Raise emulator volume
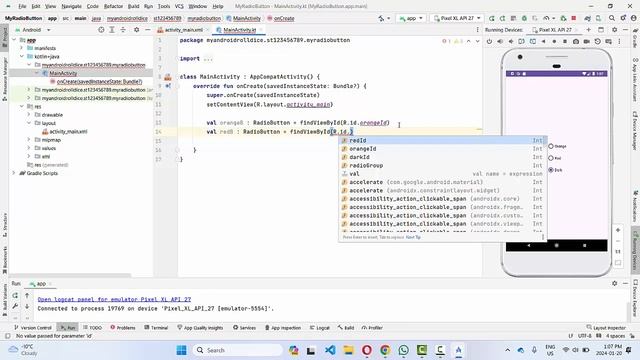Image resolution: width=640 pixels, height=360 pixels. (500, 41)
